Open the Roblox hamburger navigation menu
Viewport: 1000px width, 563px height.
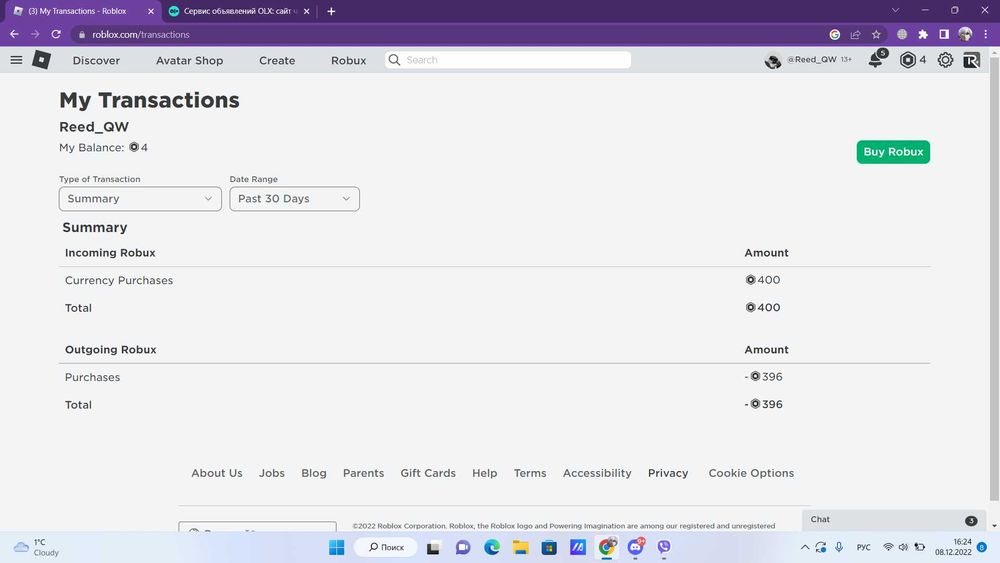tap(17, 60)
